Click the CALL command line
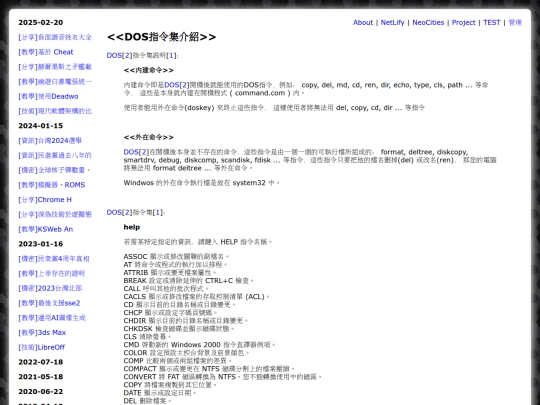Screen dimensions: 540x405 click(x=166, y=289)
